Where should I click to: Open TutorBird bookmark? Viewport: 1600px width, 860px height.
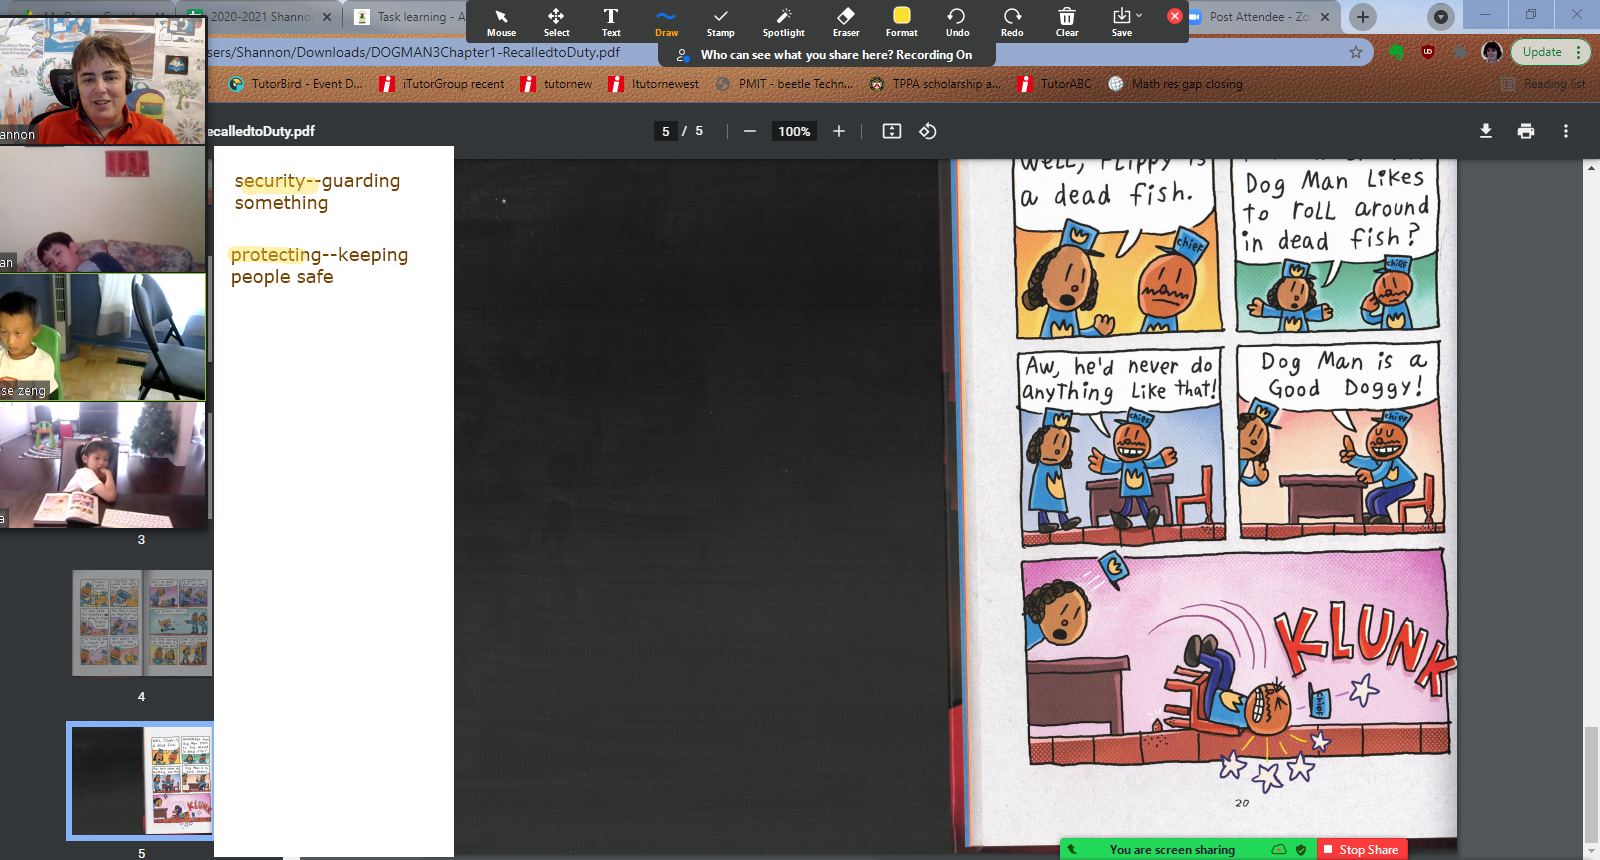tap(296, 84)
